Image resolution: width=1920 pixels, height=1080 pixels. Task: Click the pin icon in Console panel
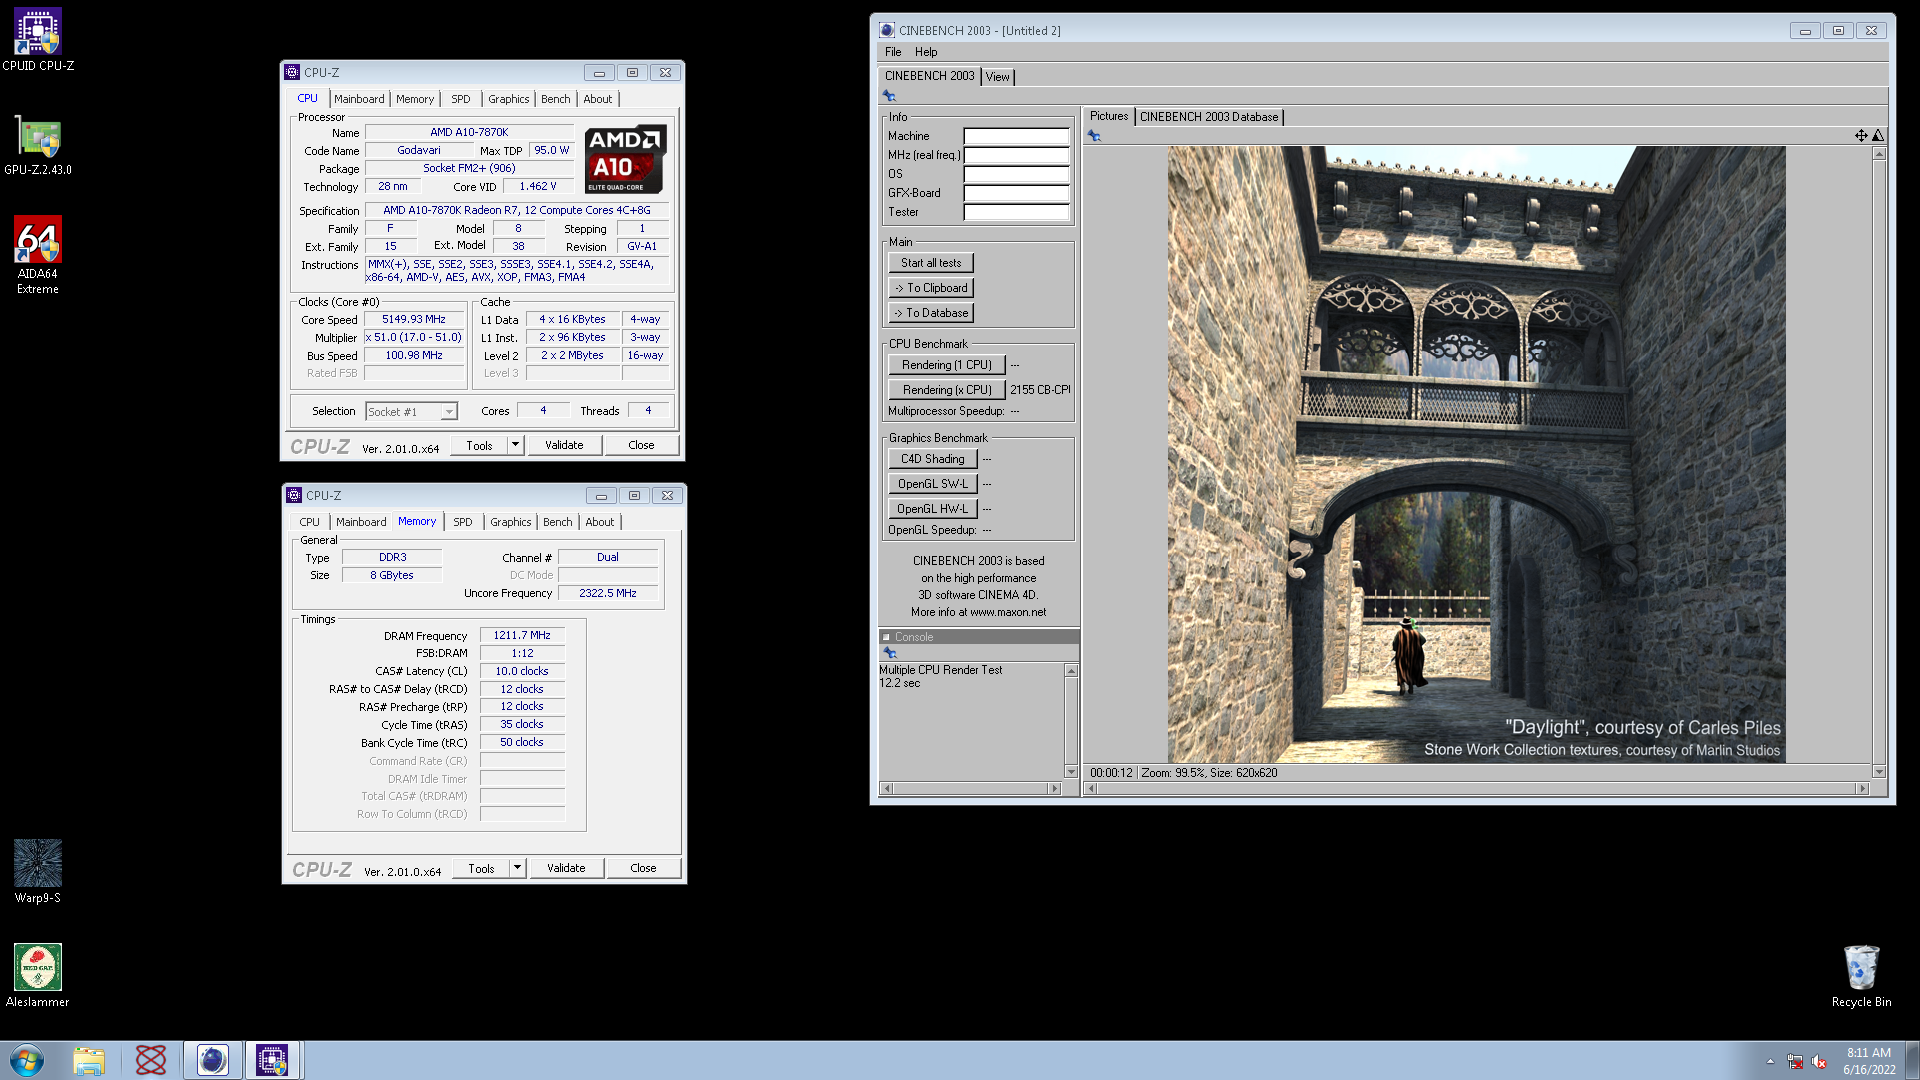click(890, 652)
